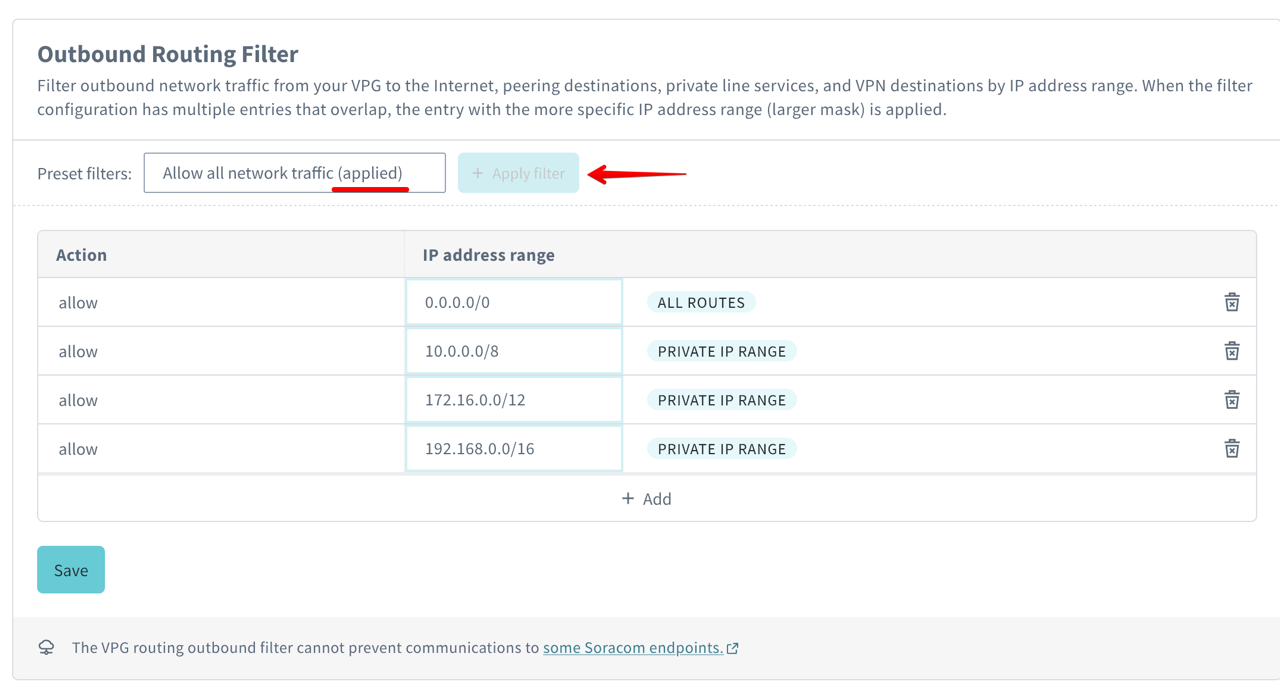
Task: Click PRIVATE IP RANGE badge for 172.16.0.0/12
Action: [722, 400]
